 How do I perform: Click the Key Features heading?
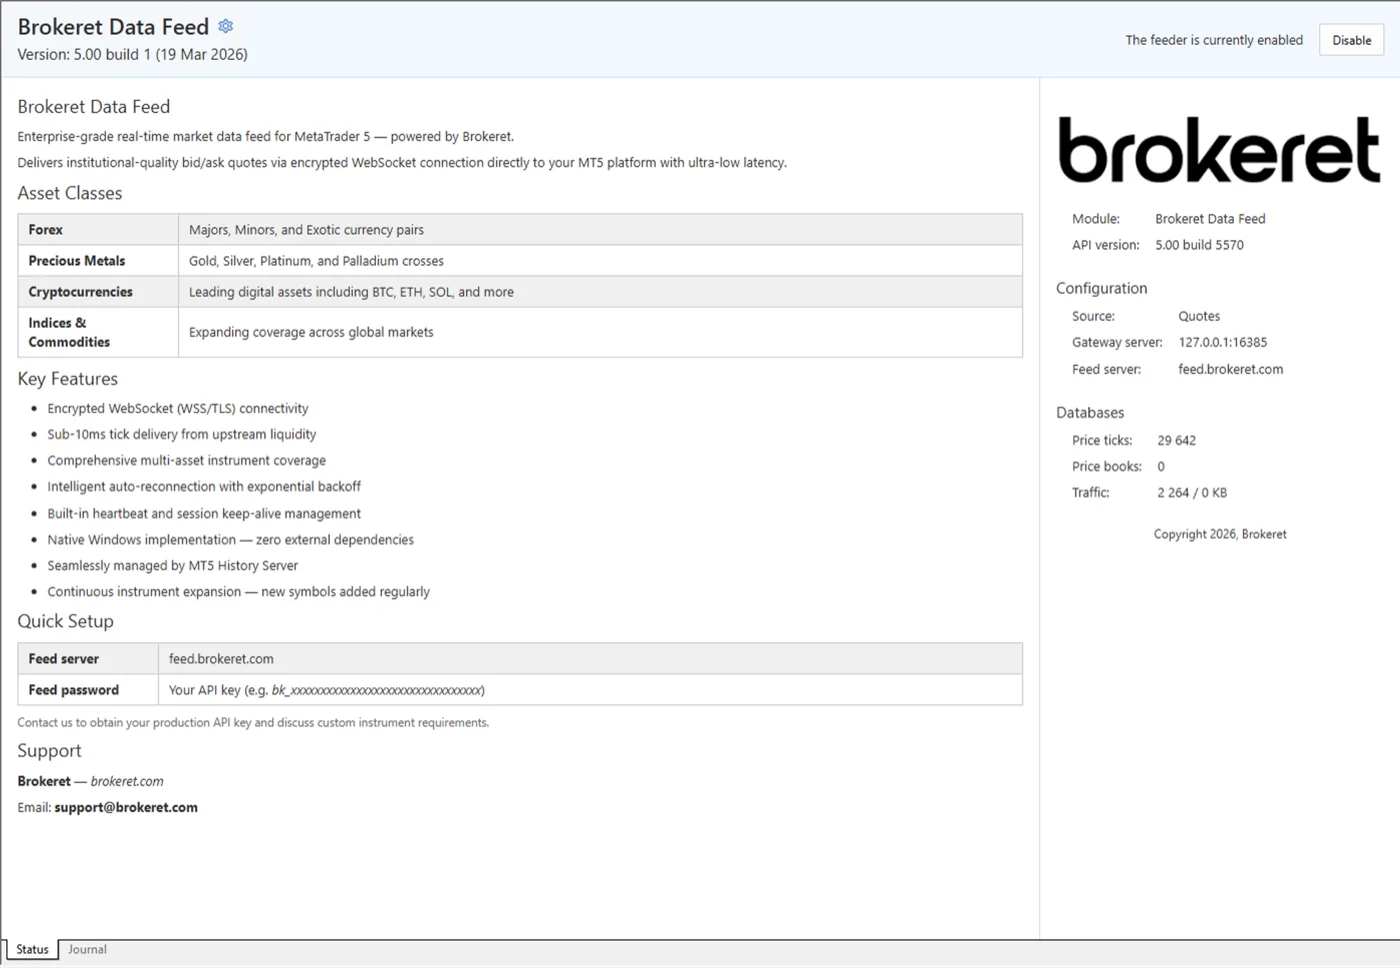click(68, 379)
